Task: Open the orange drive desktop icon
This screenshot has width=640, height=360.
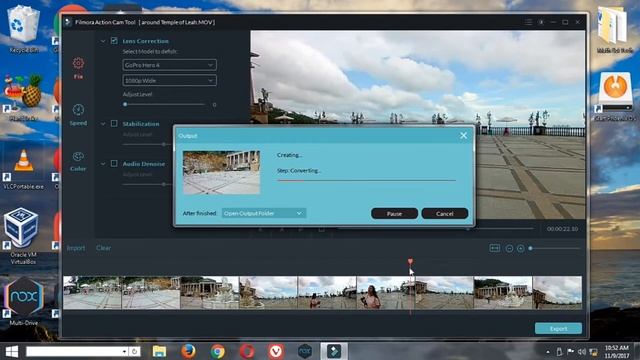Action: [x=616, y=96]
